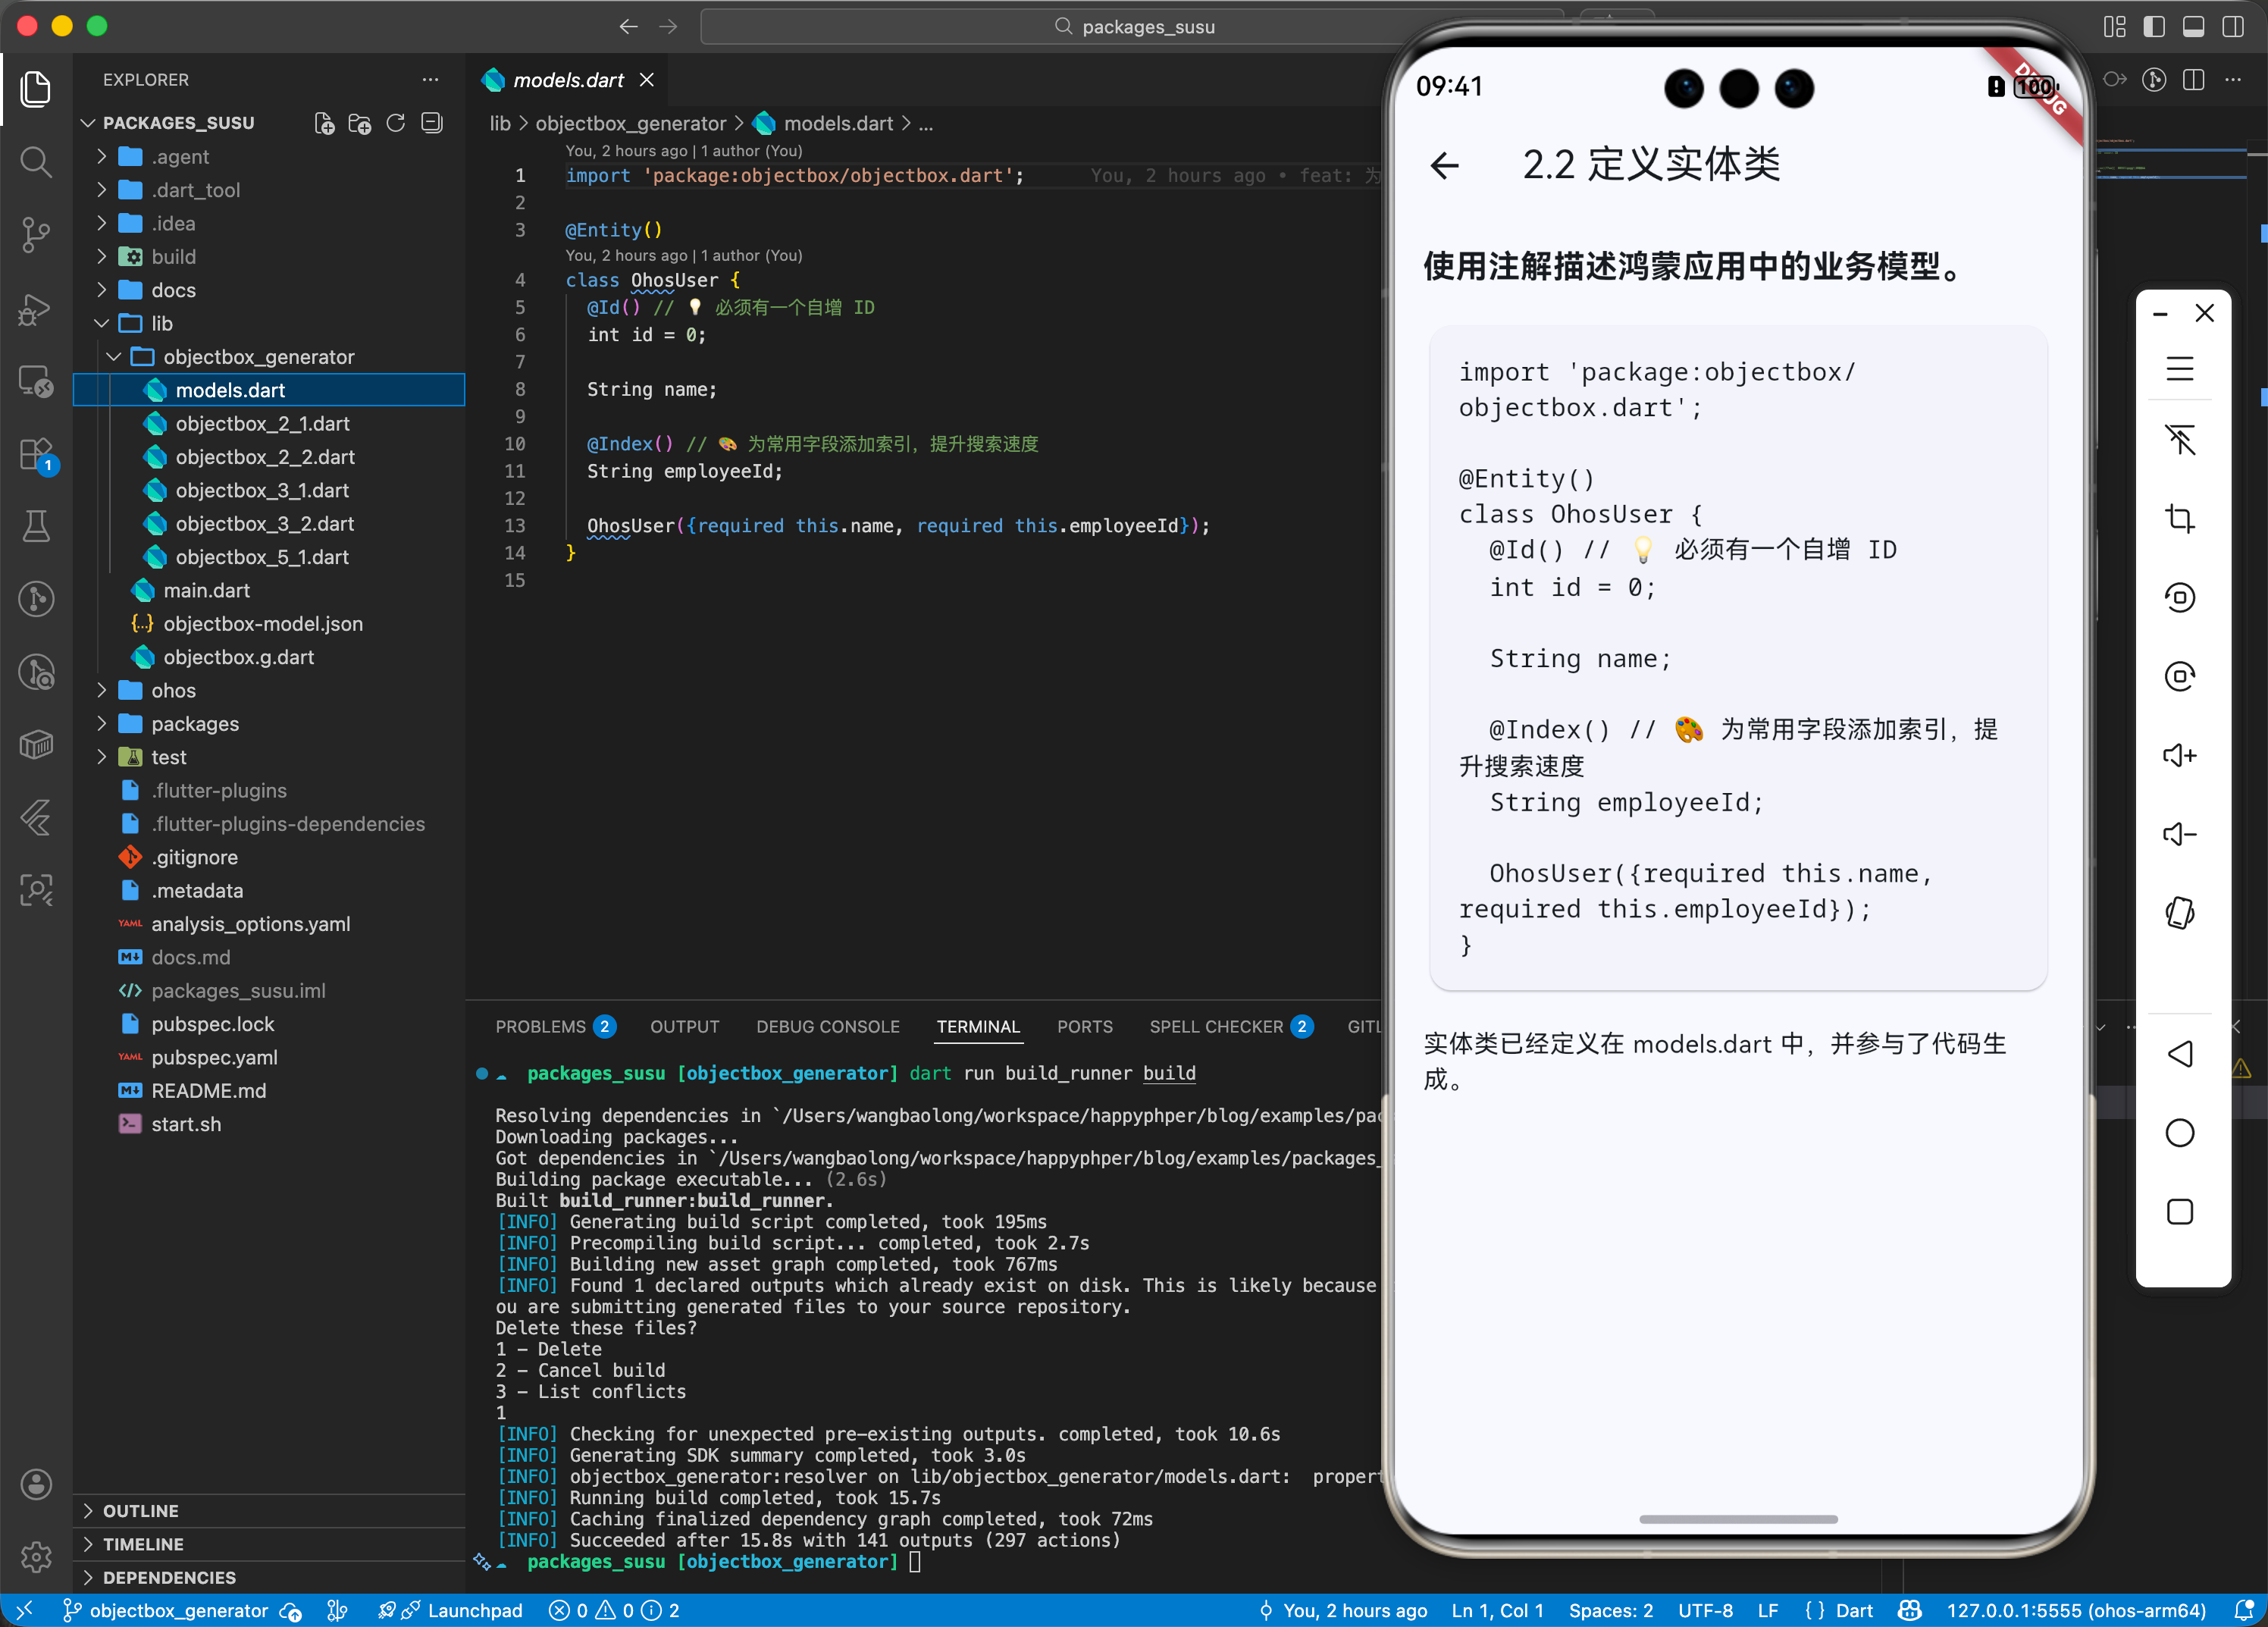Switch to the PROBLEMS tab
This screenshot has width=2268, height=1627.
coord(541,1027)
